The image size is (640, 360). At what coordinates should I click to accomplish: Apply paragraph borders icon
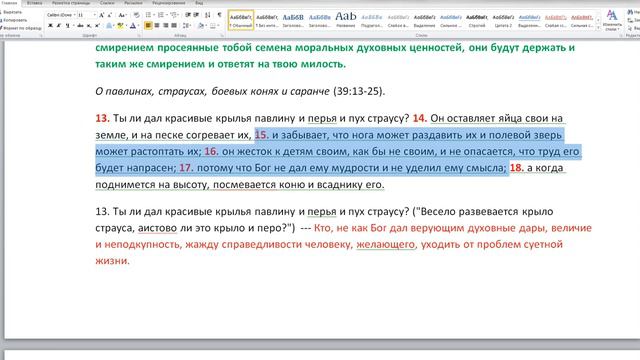coord(213,26)
